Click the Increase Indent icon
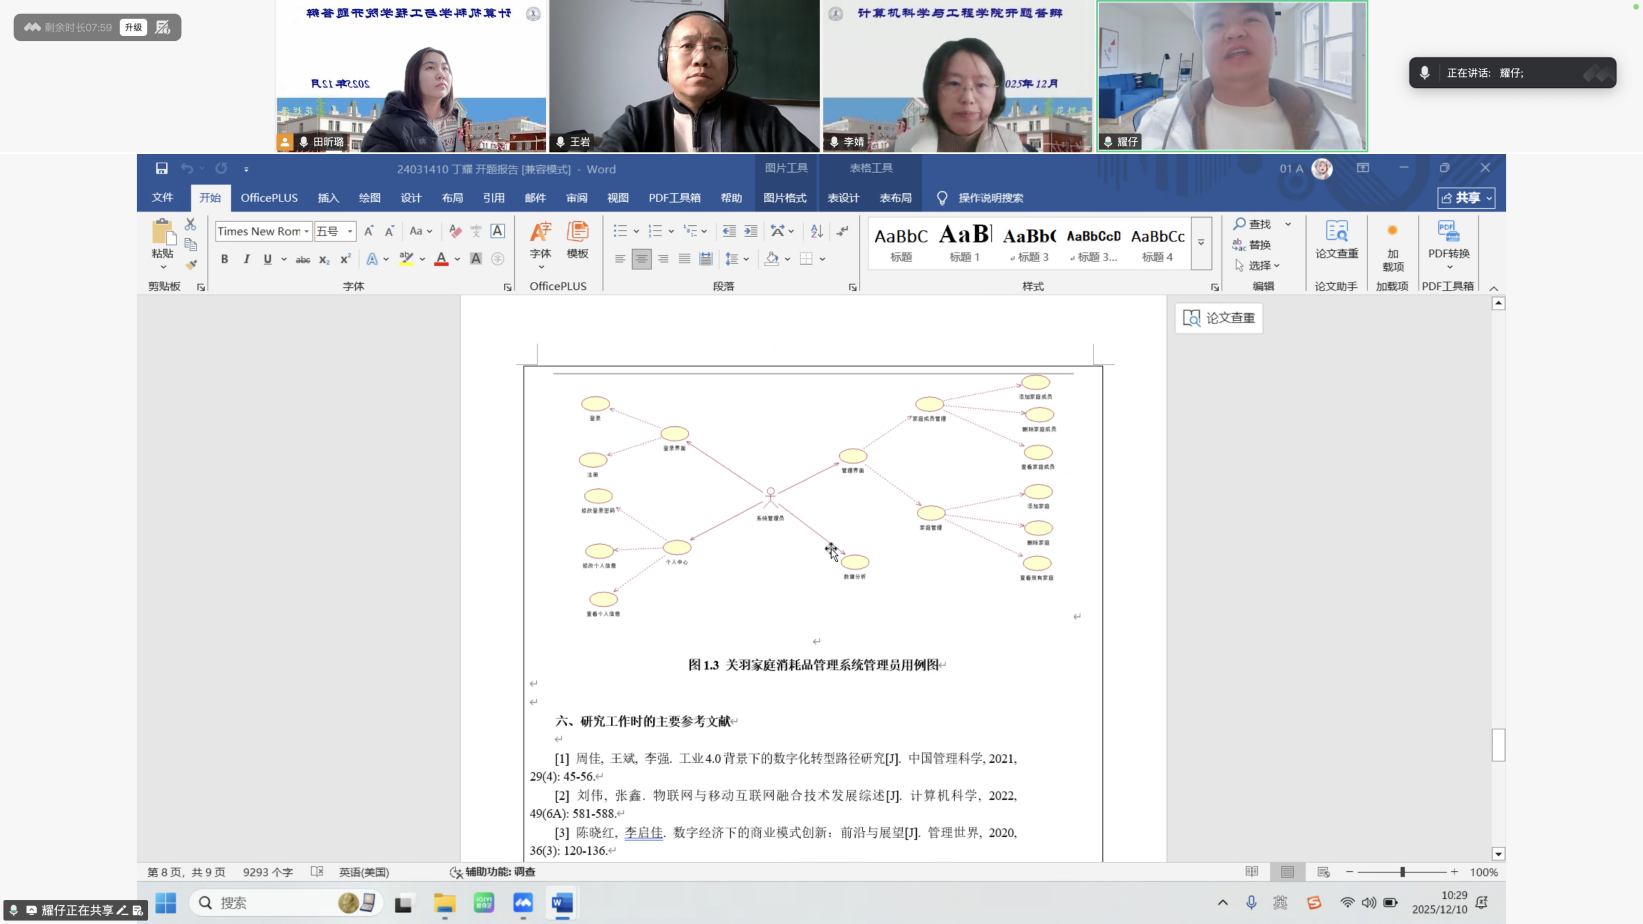 (x=750, y=231)
